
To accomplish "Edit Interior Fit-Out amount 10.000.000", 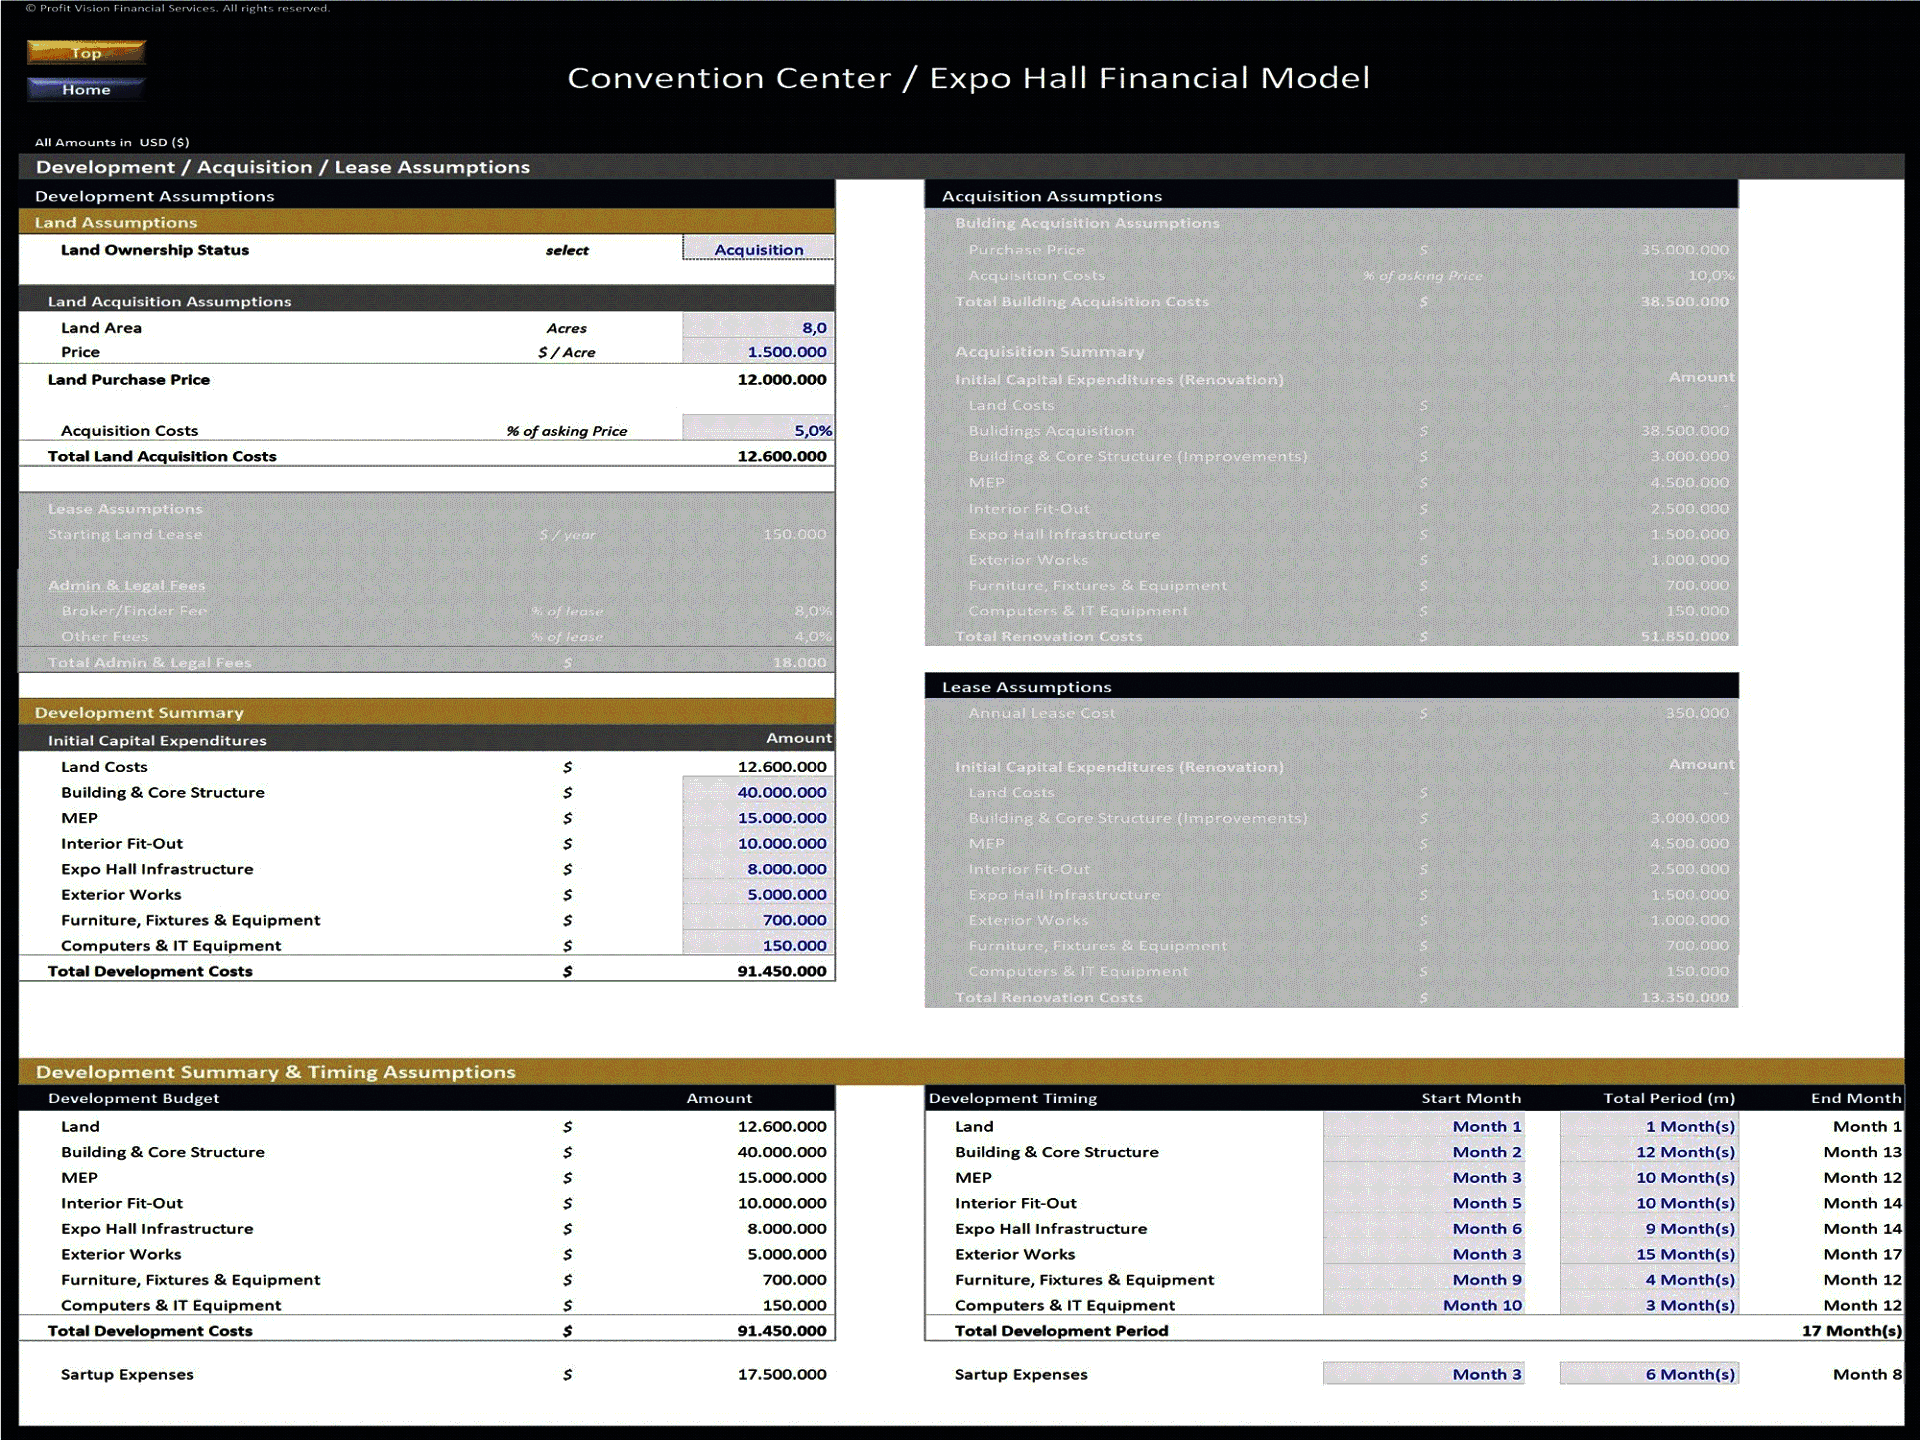I will [x=758, y=844].
